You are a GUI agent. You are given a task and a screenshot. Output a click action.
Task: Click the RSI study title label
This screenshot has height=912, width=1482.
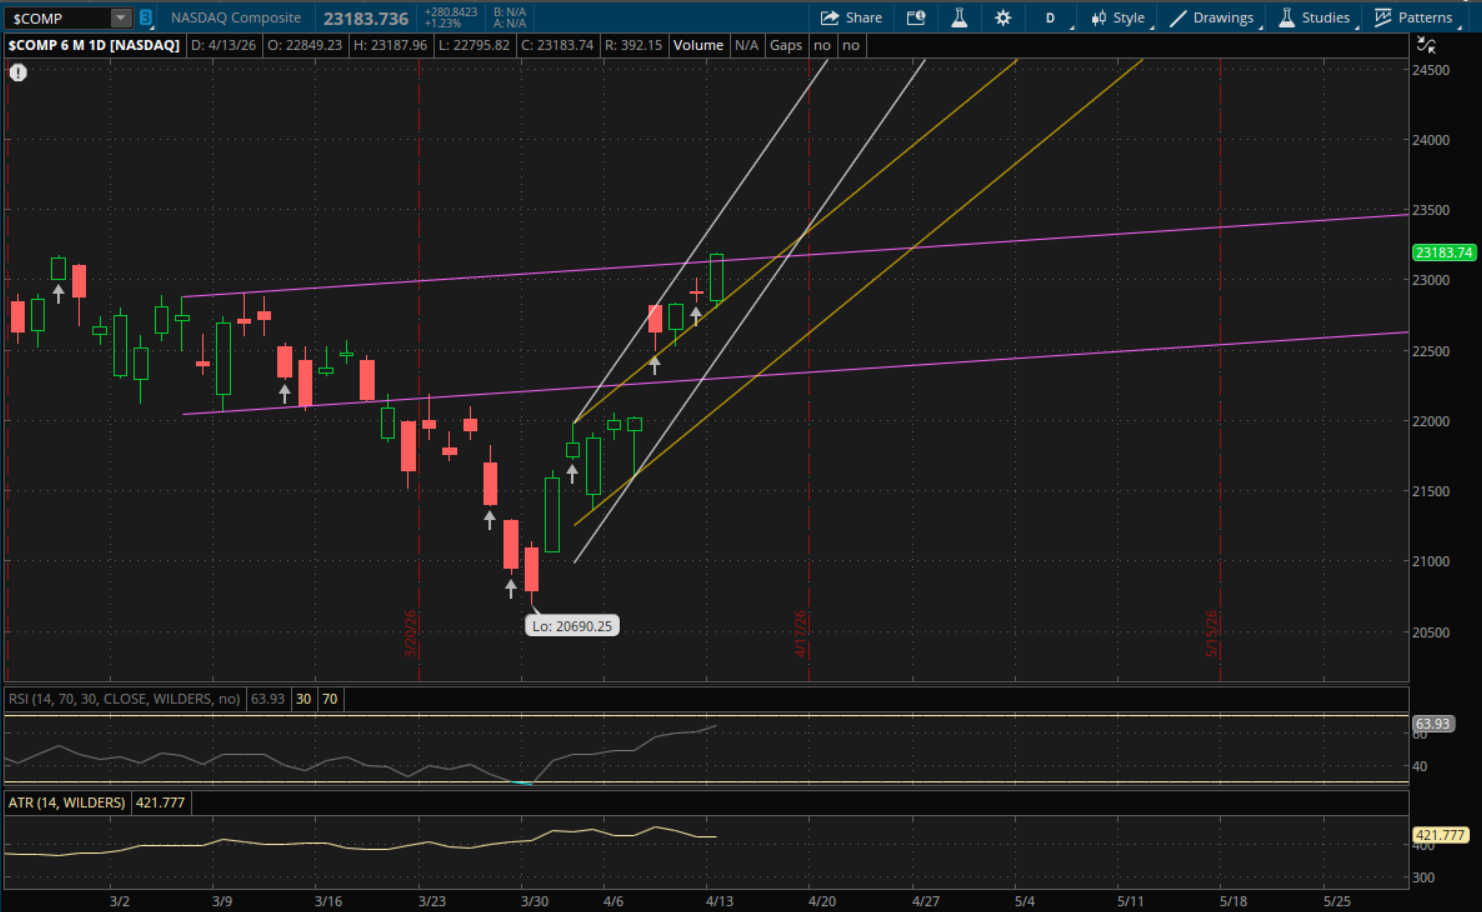pos(124,699)
